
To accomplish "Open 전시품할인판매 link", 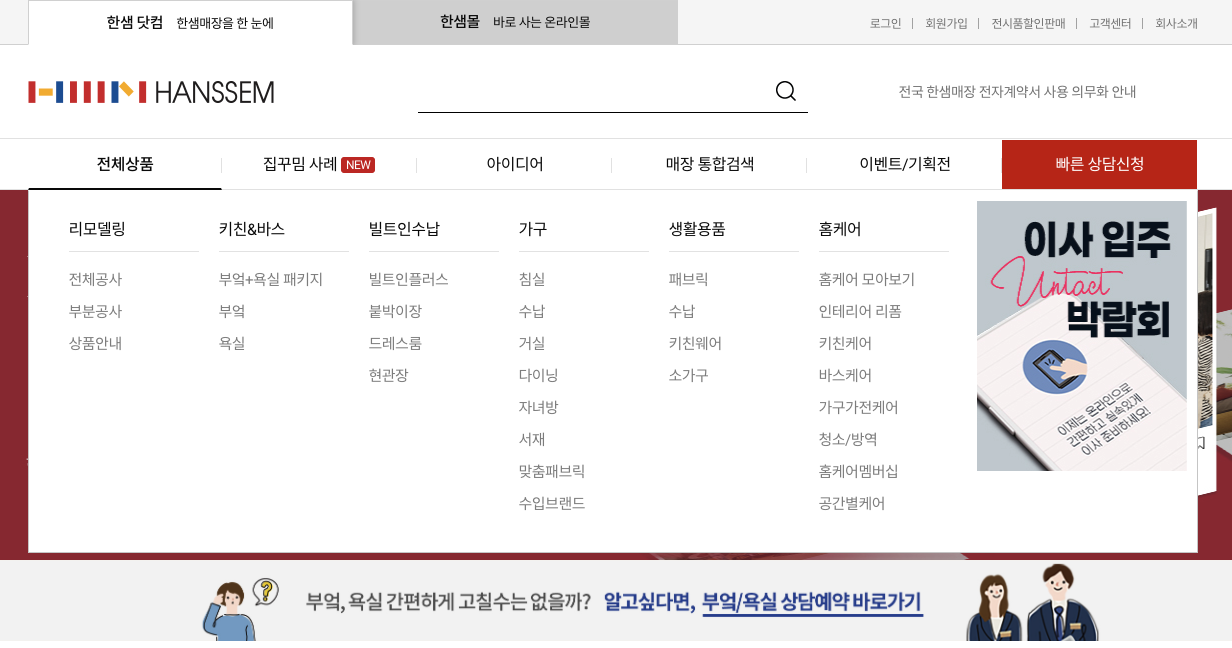I will [1028, 23].
